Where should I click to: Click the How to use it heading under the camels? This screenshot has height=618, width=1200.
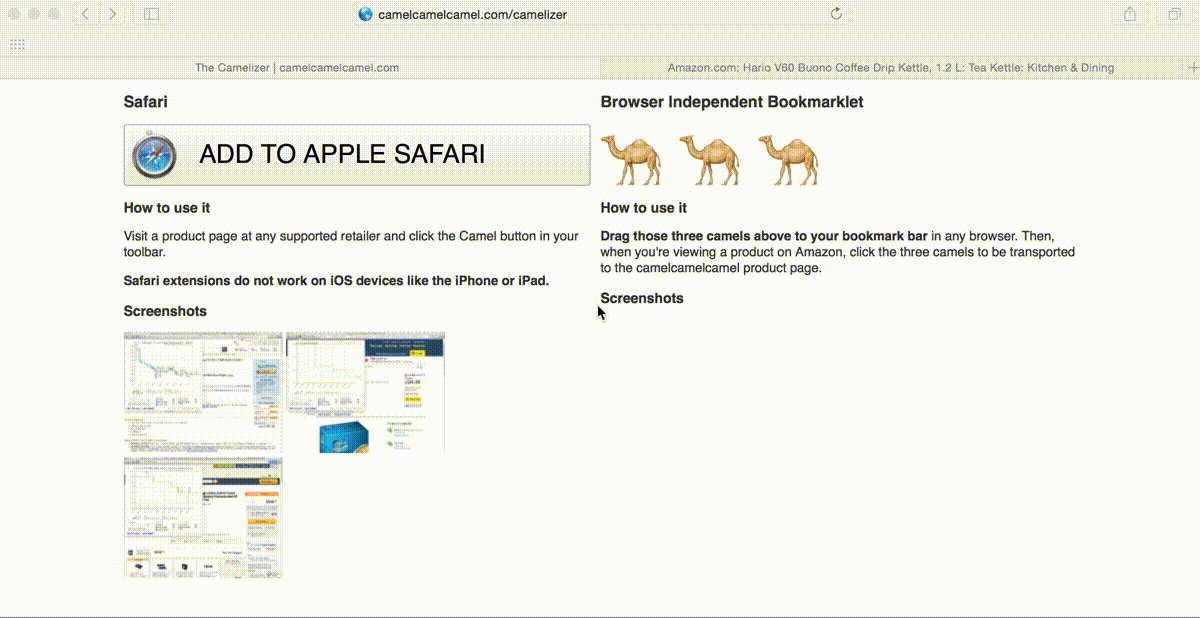pyautogui.click(x=644, y=208)
